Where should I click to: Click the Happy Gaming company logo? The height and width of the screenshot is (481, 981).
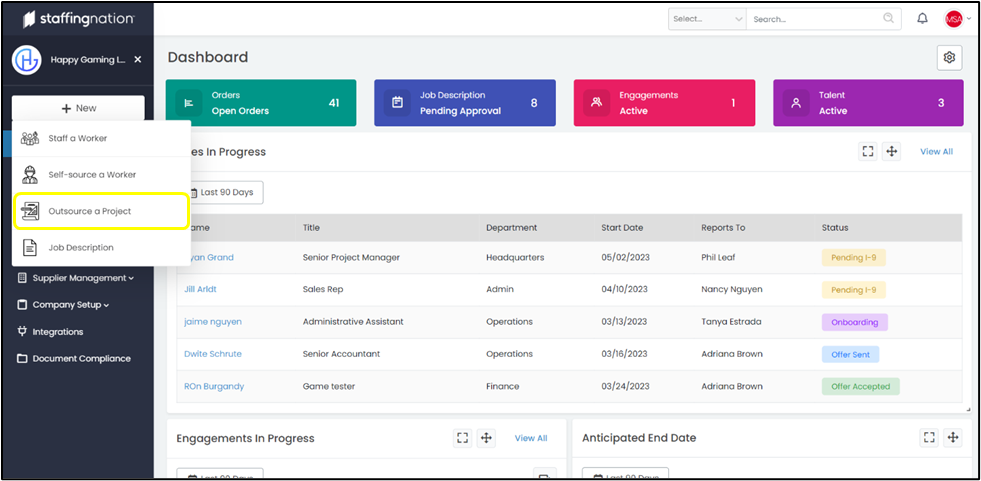point(26,60)
